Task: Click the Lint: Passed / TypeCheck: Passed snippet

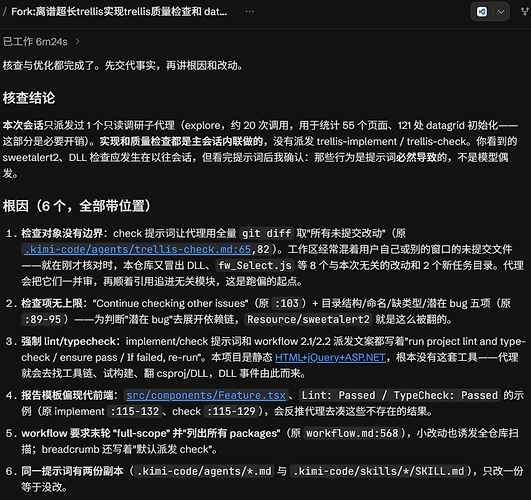Action: pyautogui.click(x=400, y=395)
